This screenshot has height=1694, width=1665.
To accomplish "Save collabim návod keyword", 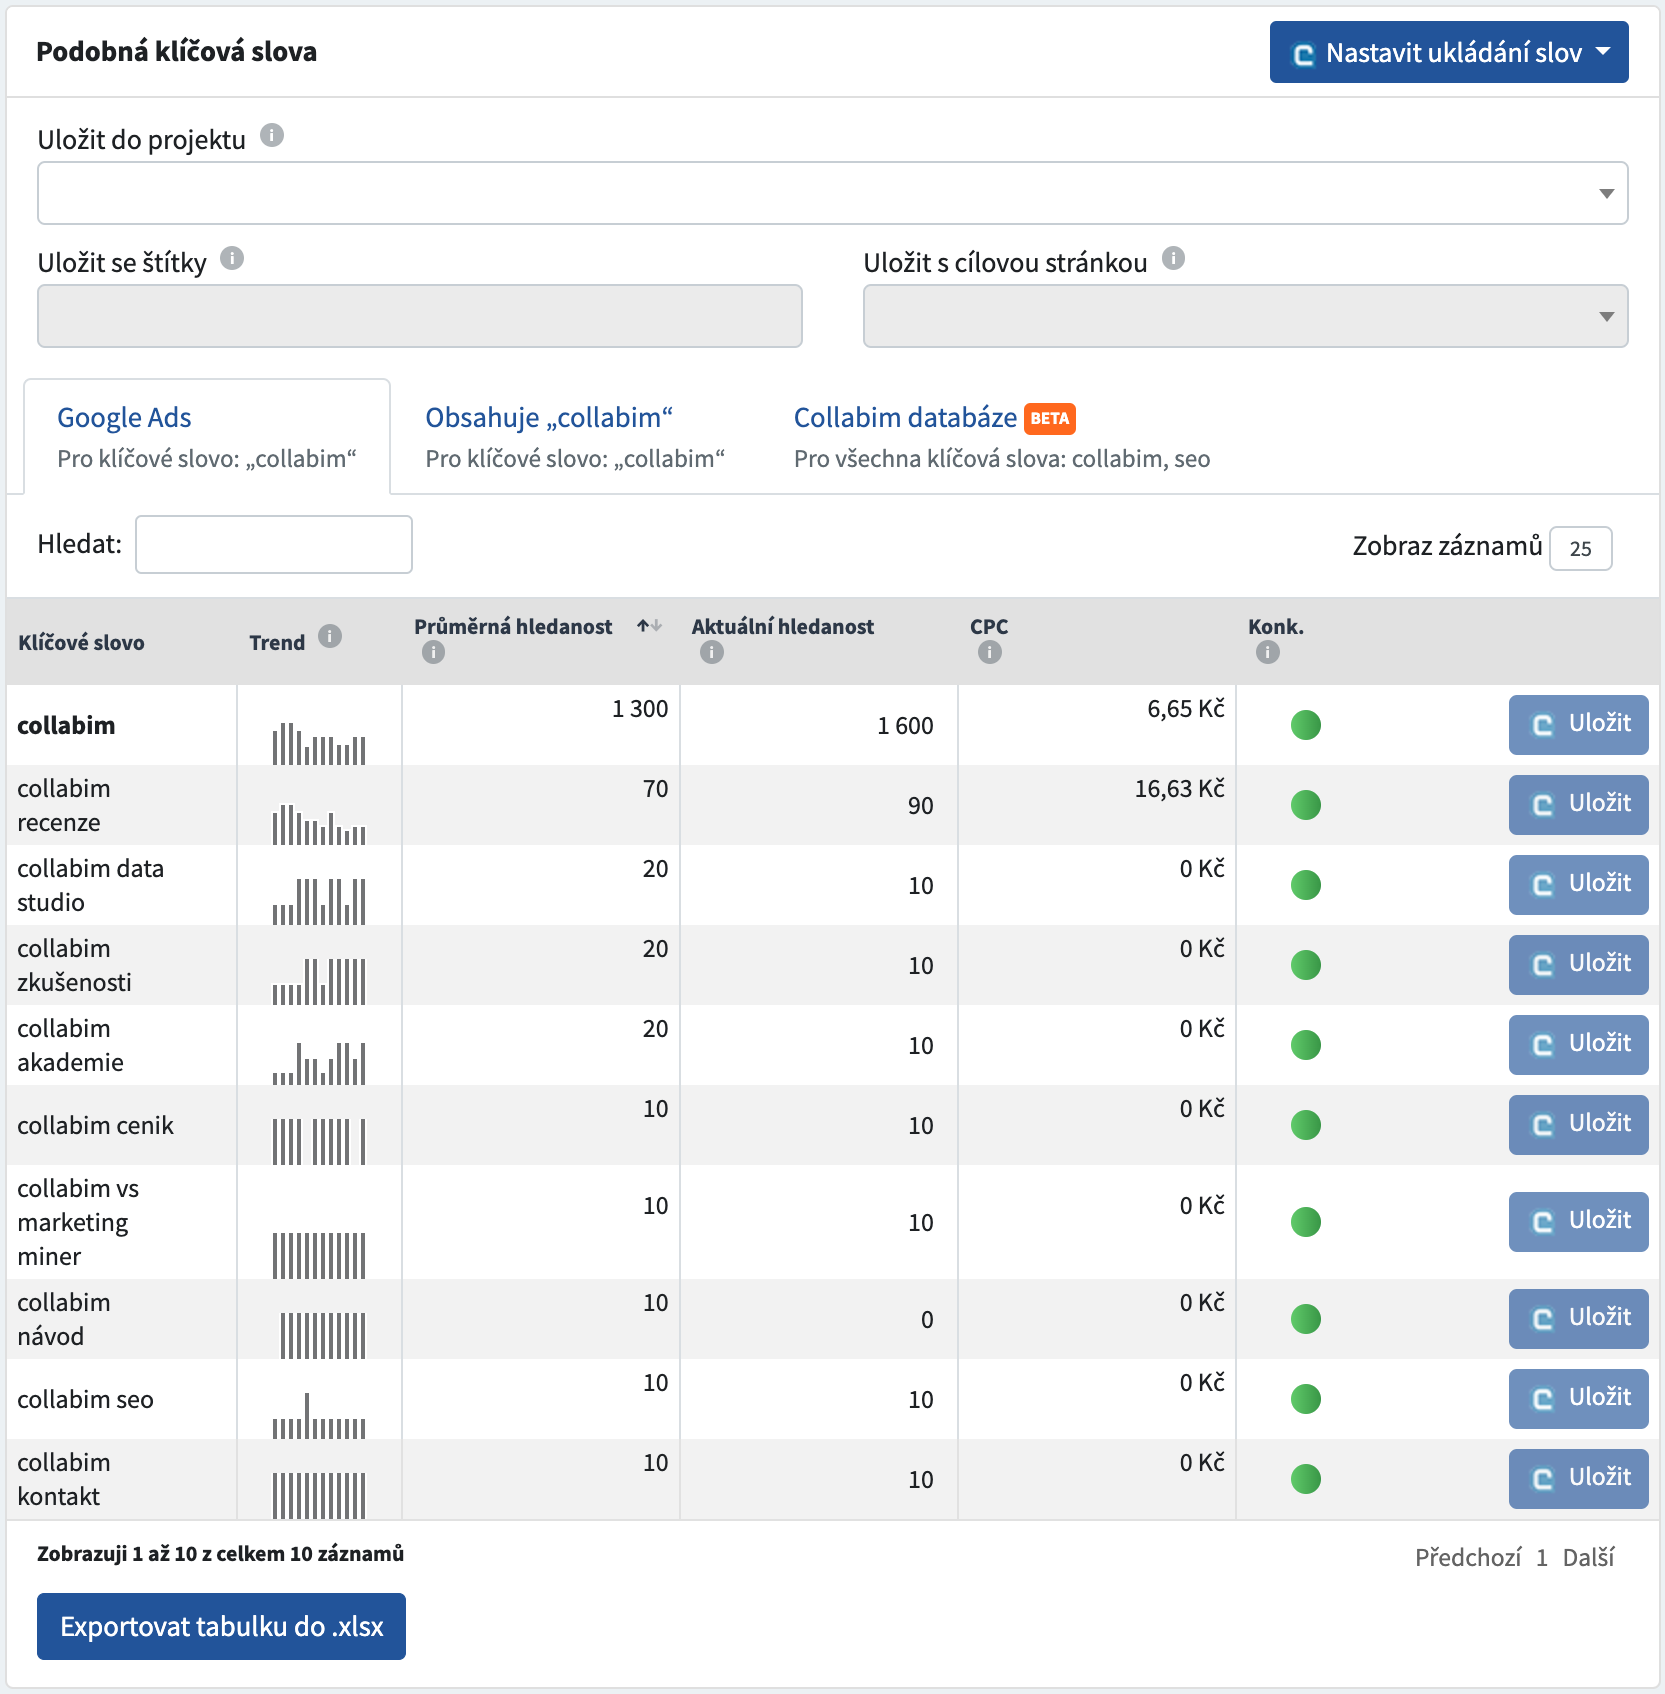I will point(1579,1318).
